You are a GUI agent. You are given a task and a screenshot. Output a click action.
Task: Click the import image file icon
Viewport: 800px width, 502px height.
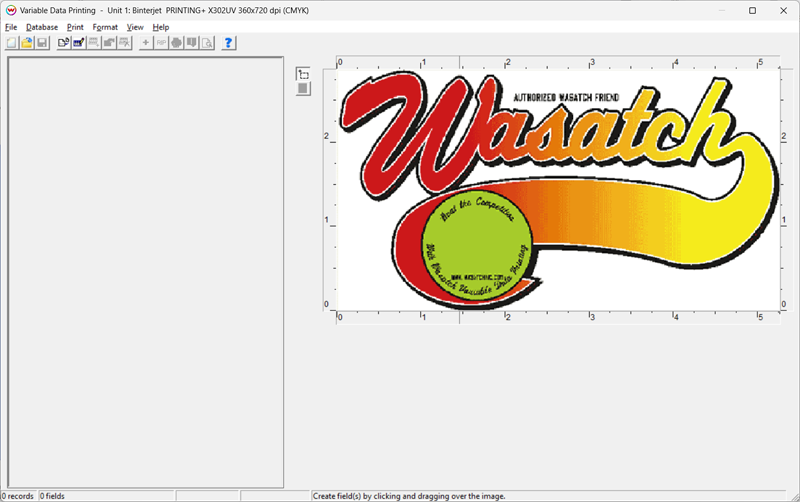63,43
